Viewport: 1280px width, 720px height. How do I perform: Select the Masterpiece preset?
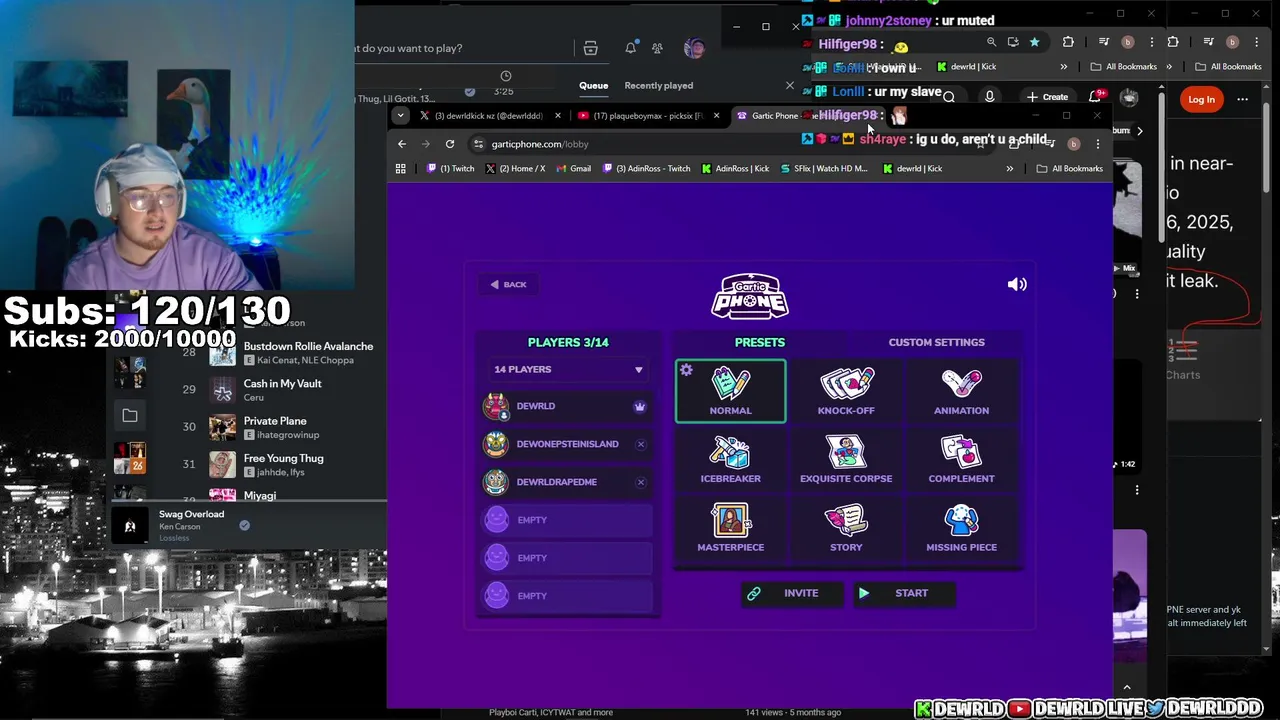coord(731,528)
